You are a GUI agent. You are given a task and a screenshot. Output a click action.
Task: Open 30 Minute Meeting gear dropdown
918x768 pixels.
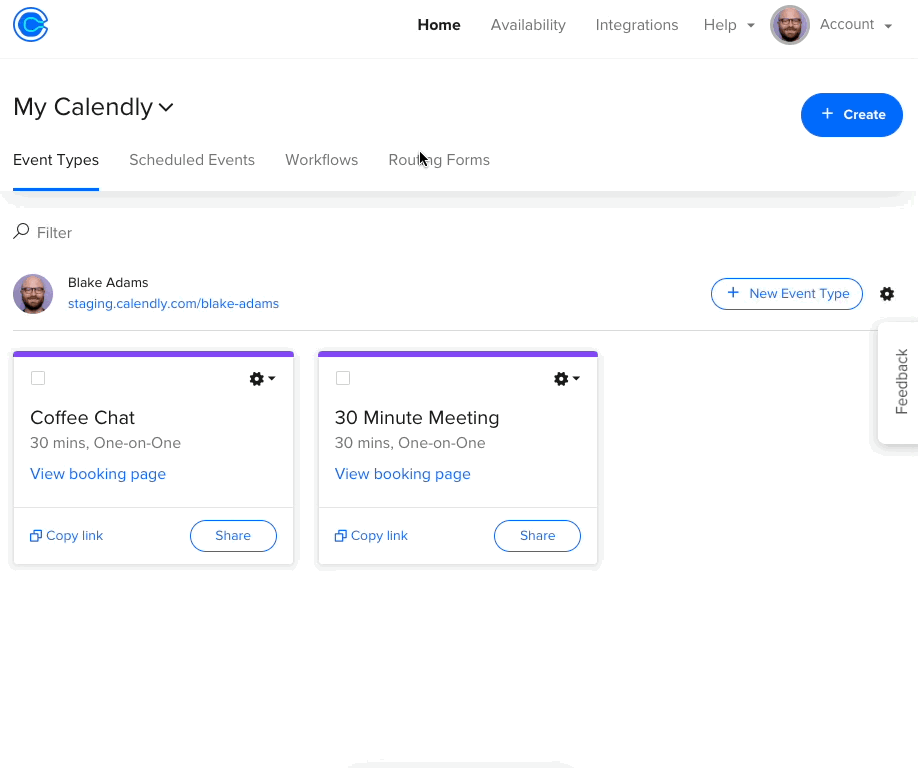click(567, 379)
